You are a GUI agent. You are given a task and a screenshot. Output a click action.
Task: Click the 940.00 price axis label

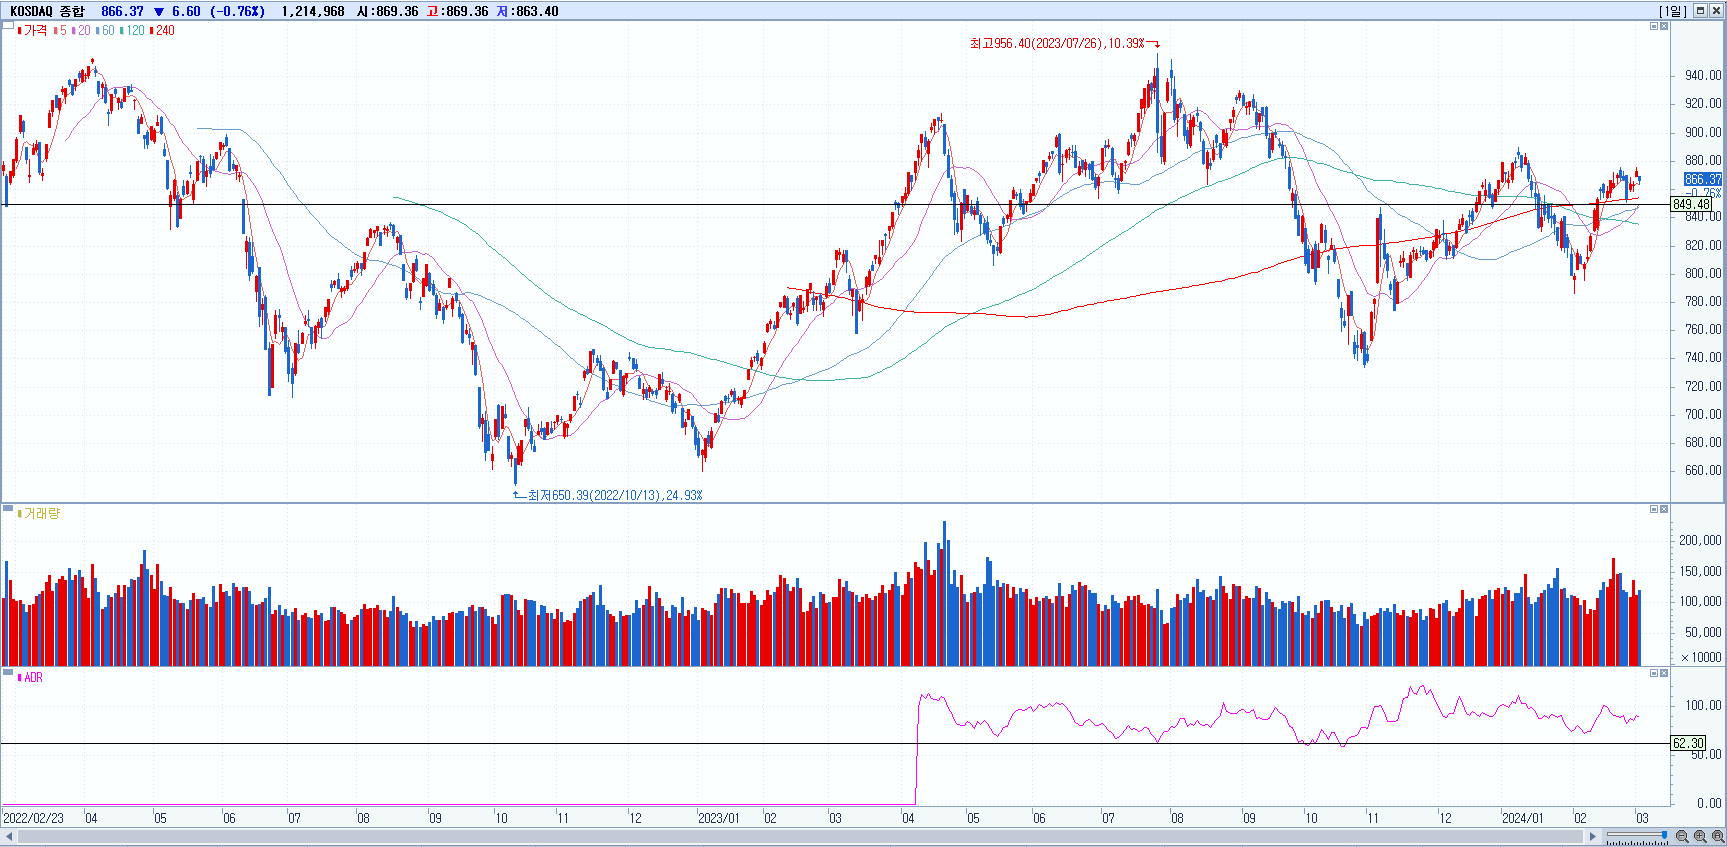coord(1703,75)
